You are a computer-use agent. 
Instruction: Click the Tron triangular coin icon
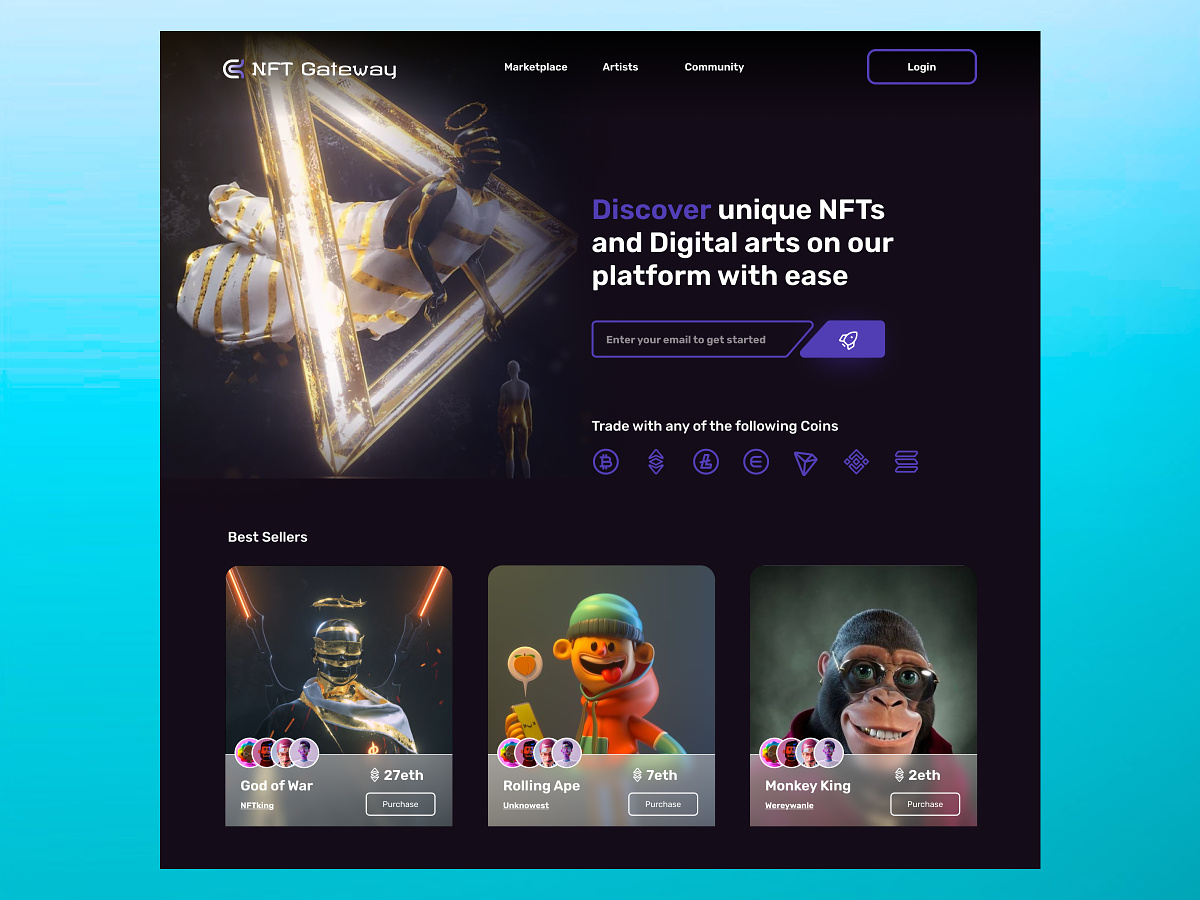click(x=806, y=463)
